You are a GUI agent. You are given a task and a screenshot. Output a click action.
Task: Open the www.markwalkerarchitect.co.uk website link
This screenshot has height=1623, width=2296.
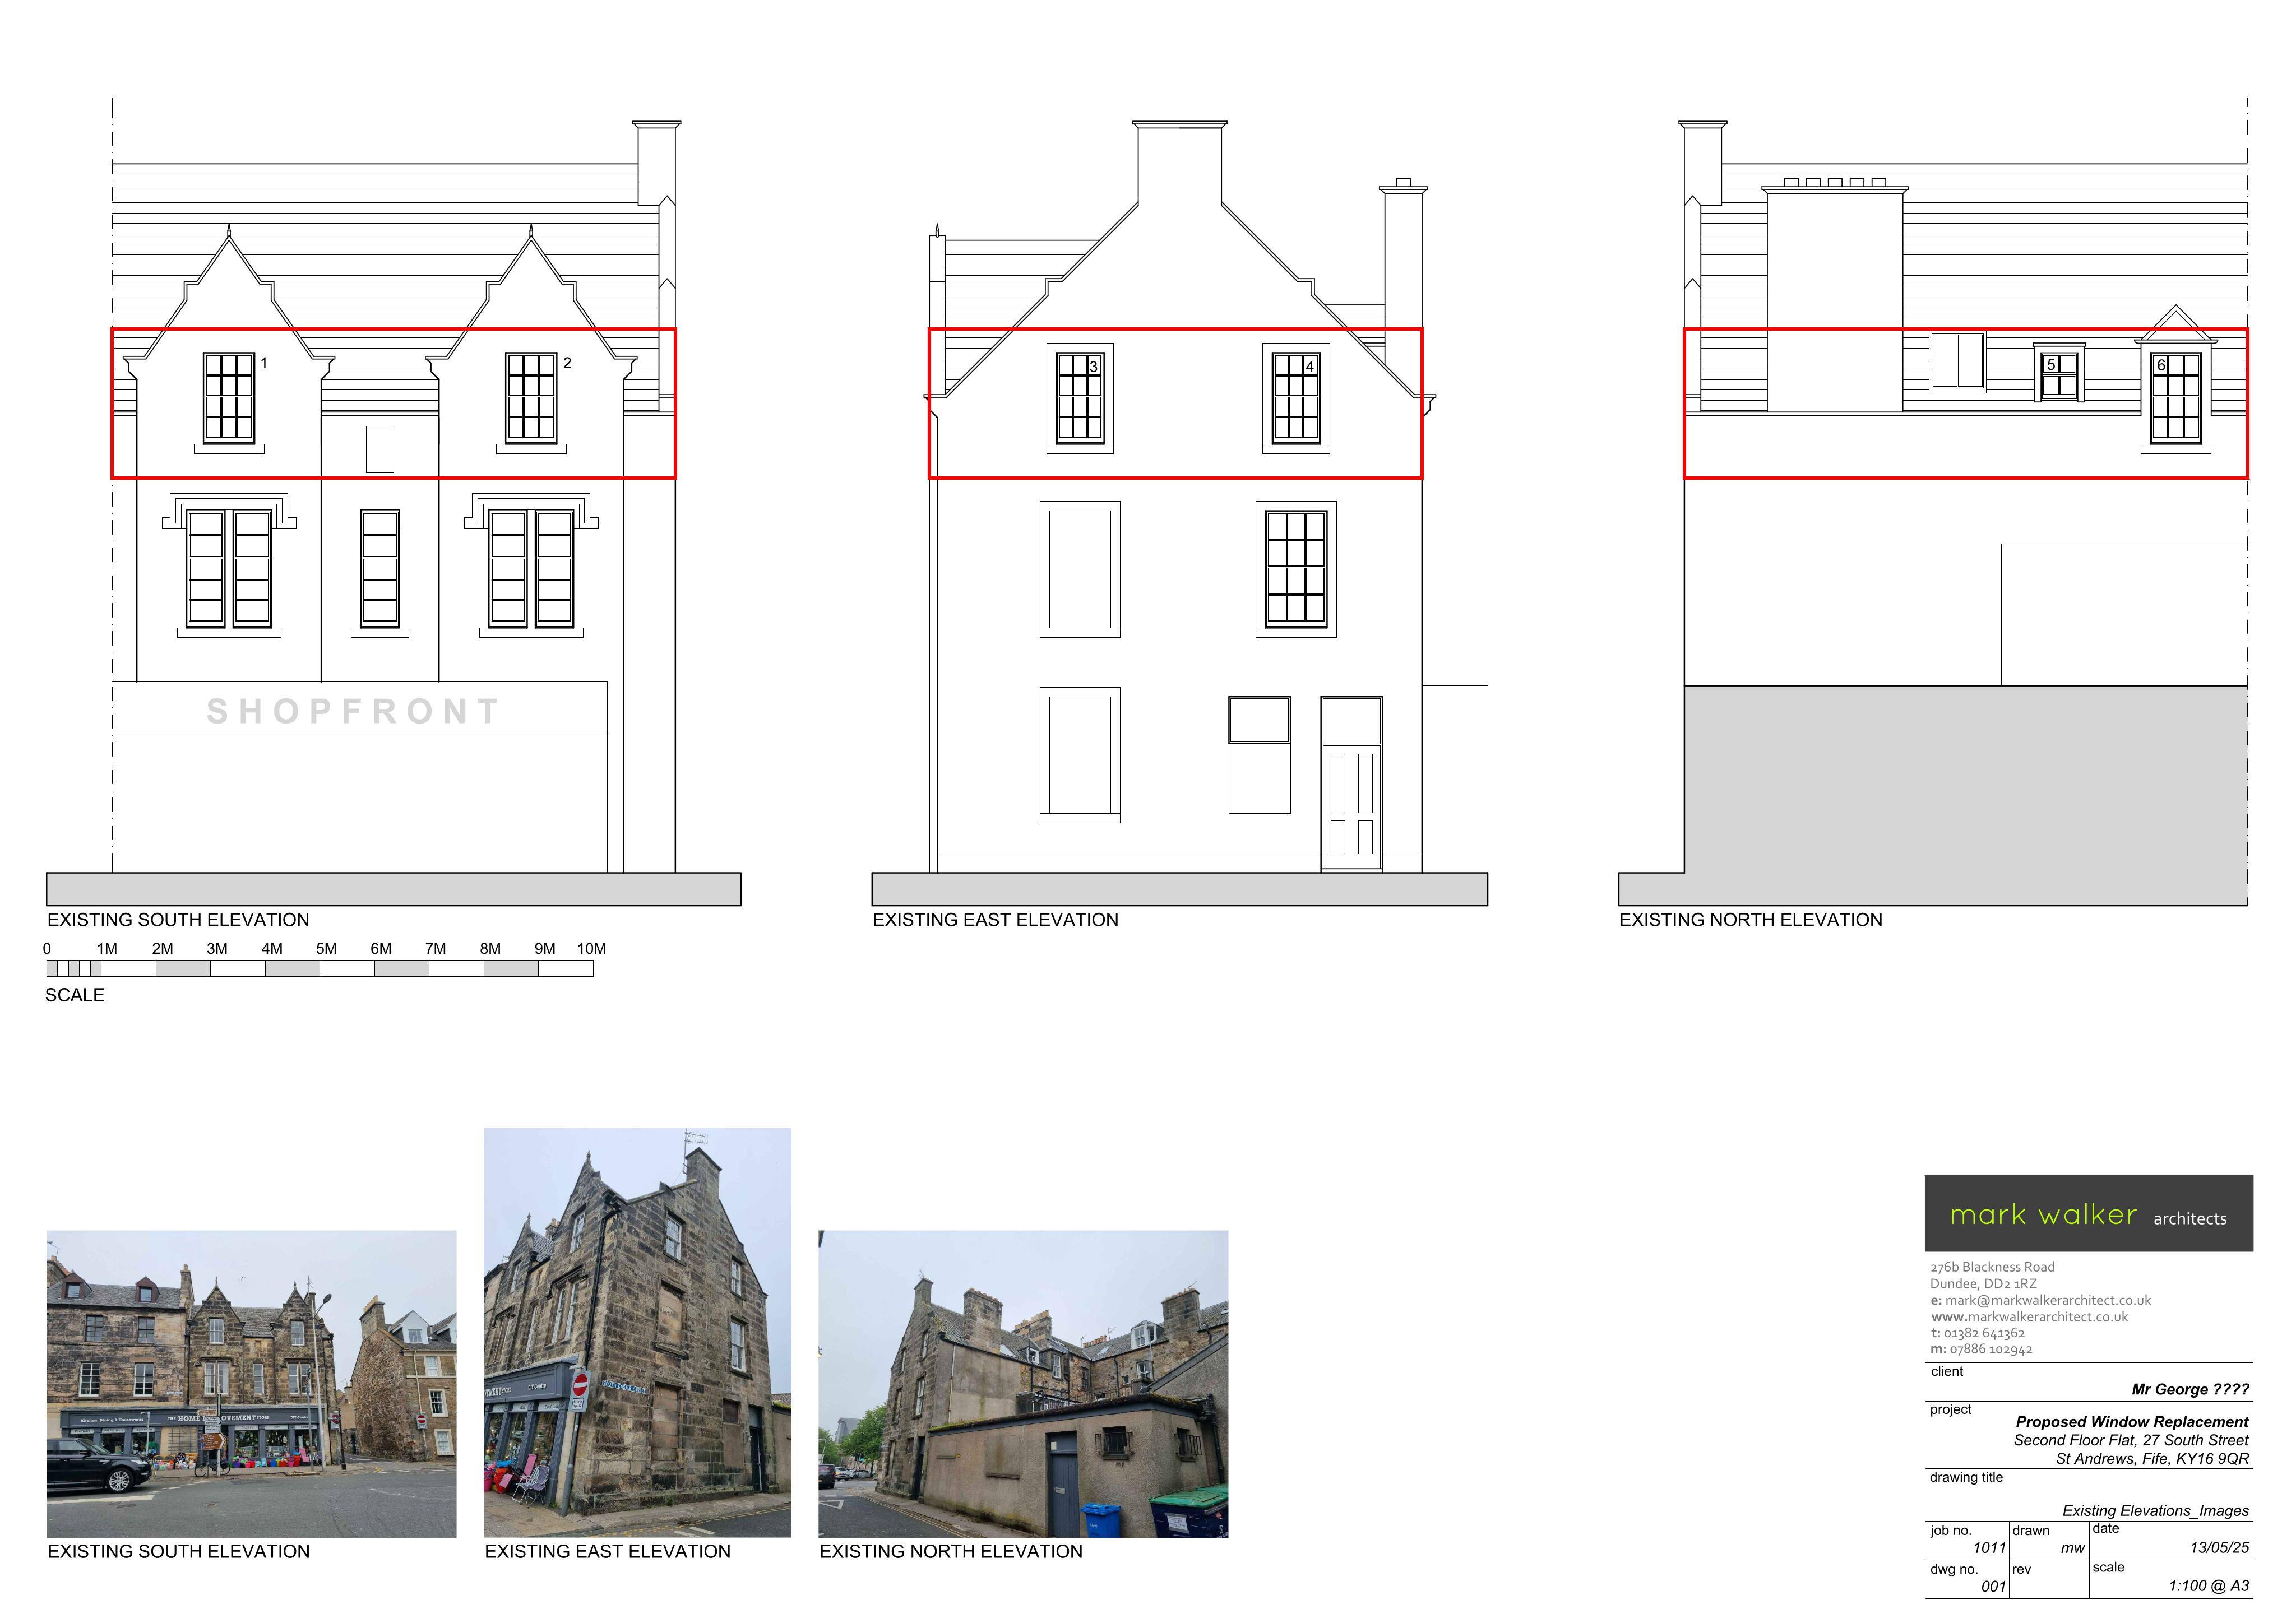(2030, 1317)
